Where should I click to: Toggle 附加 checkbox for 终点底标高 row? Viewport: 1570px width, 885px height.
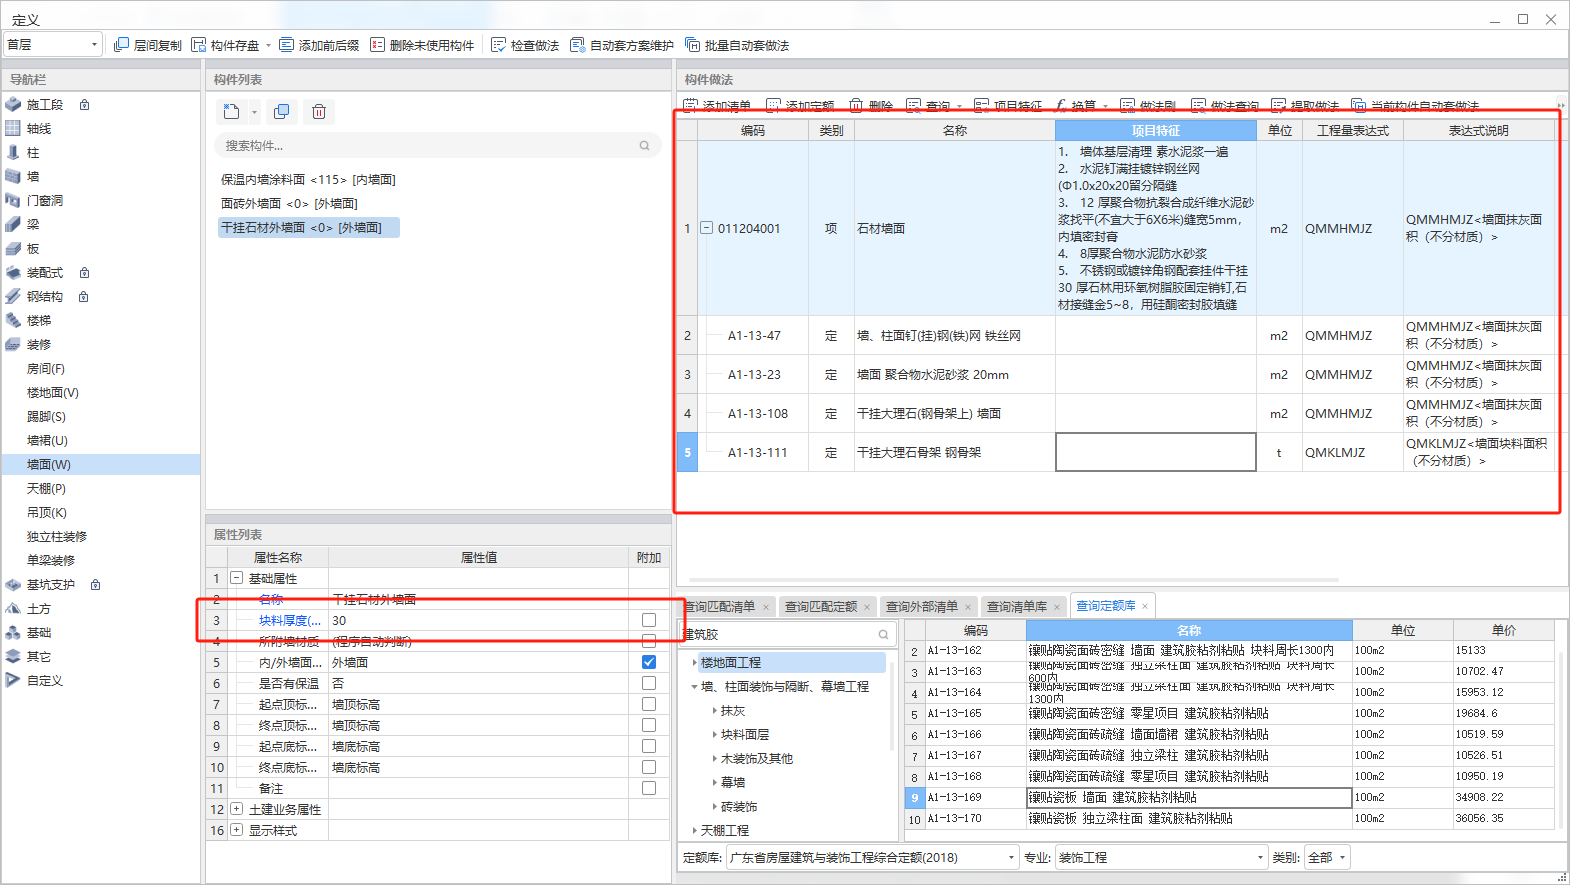[649, 767]
